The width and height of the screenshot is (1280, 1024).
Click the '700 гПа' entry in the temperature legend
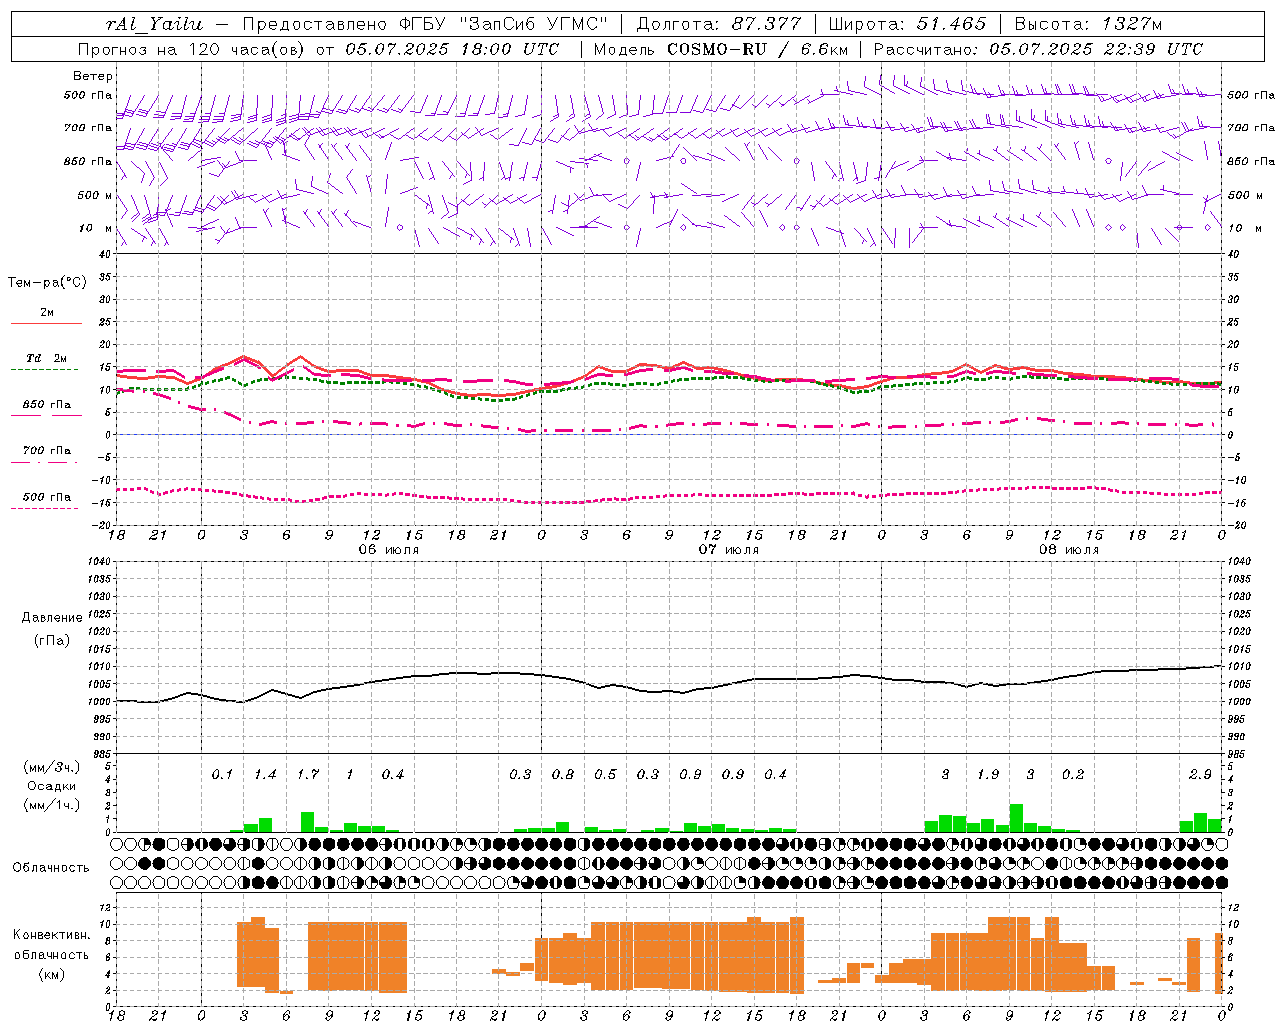coord(47,451)
